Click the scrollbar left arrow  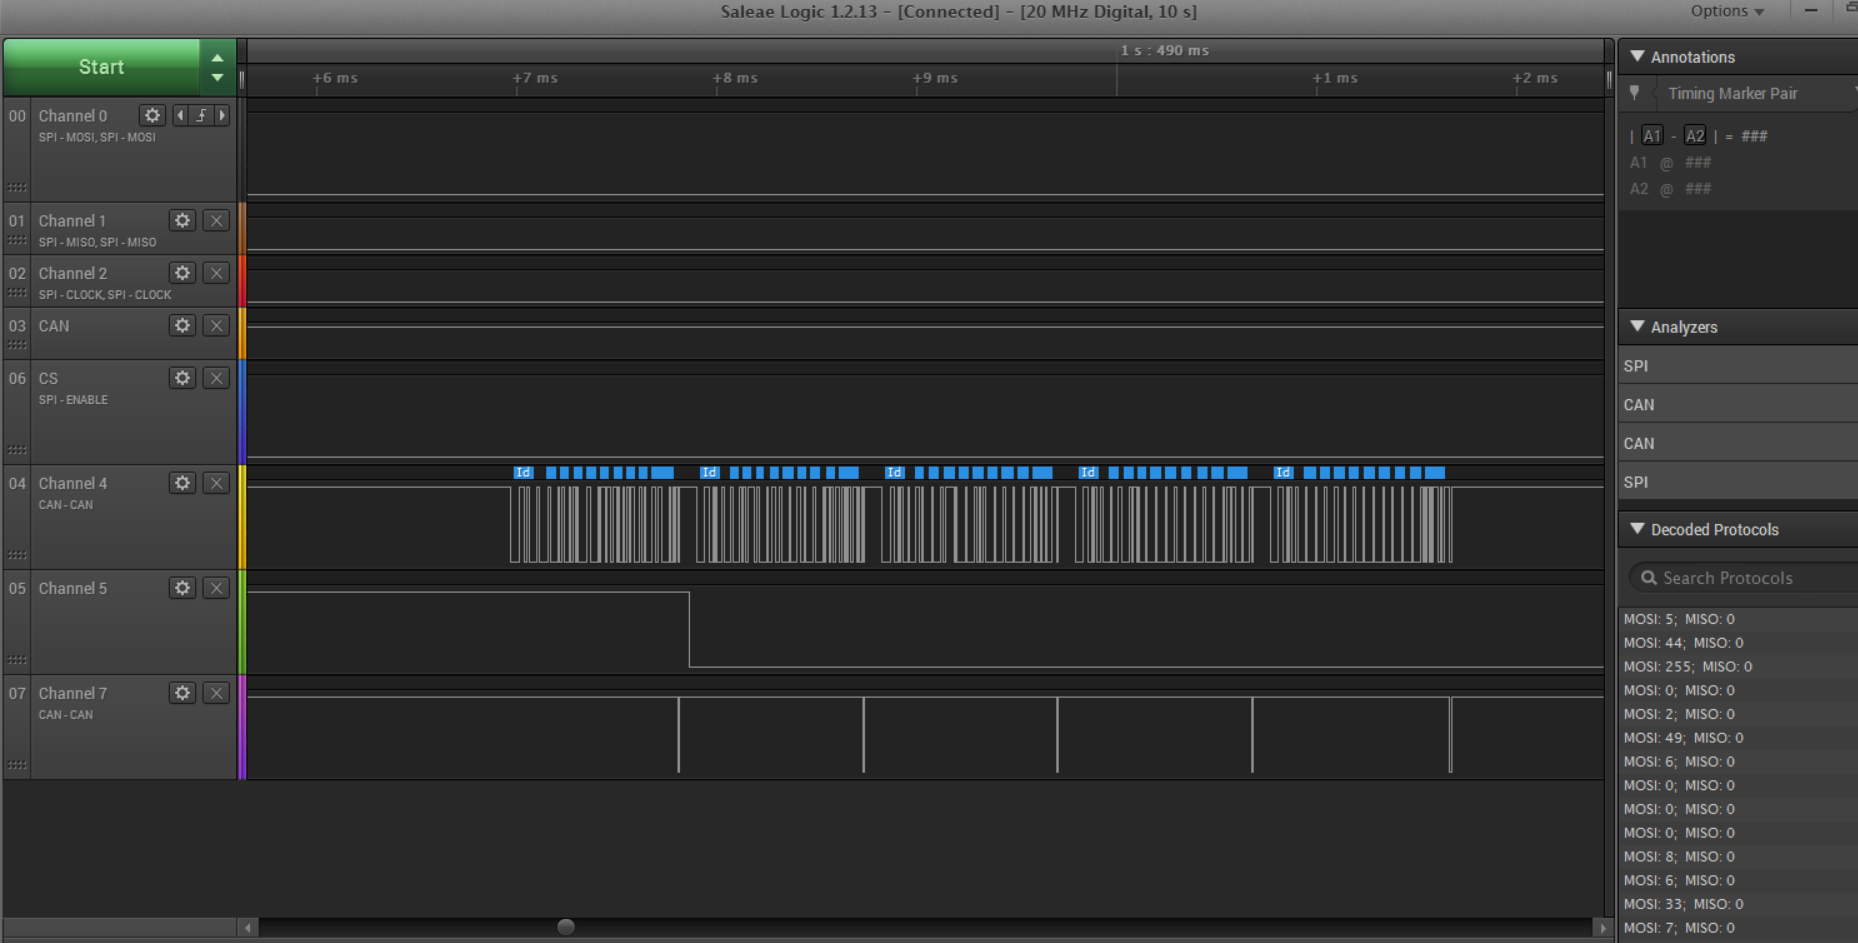pos(249,928)
